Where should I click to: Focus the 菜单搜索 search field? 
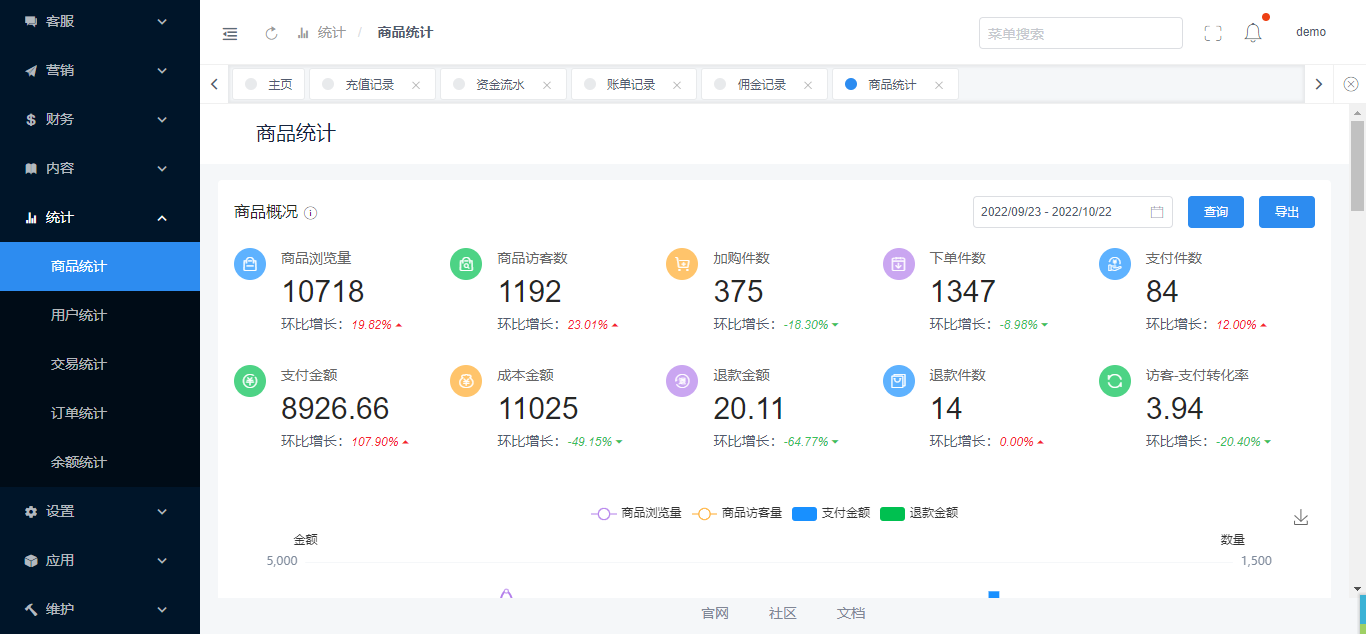click(x=1080, y=33)
